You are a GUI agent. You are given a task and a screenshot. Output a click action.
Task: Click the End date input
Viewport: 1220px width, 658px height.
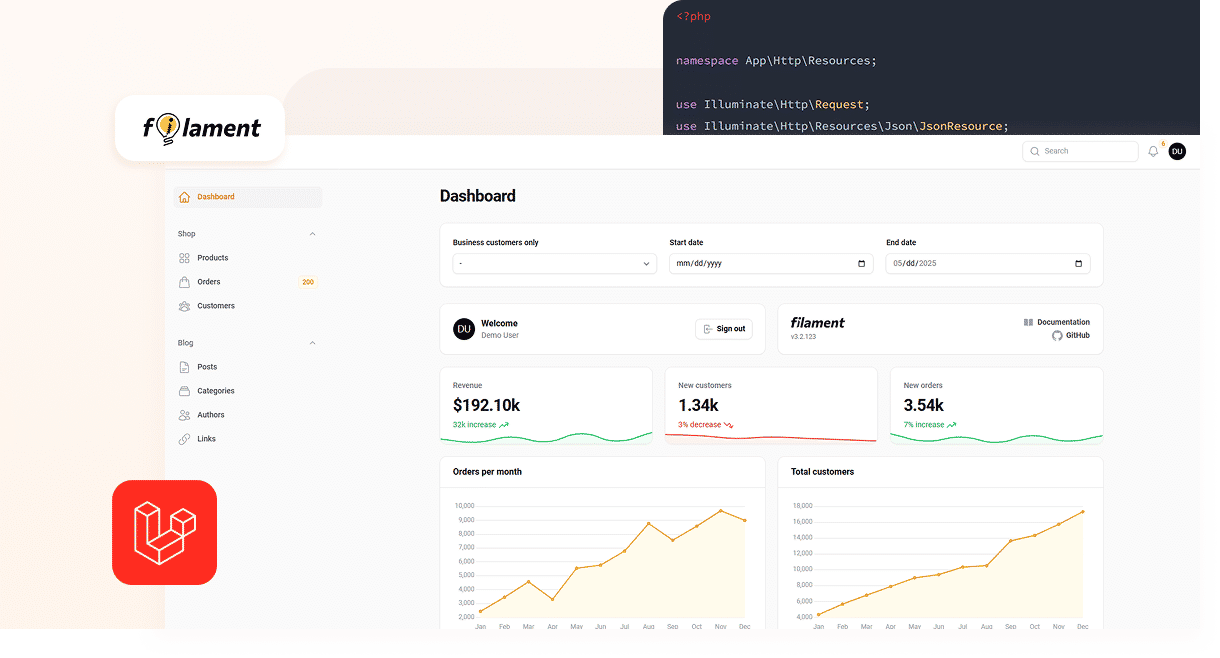coord(988,264)
